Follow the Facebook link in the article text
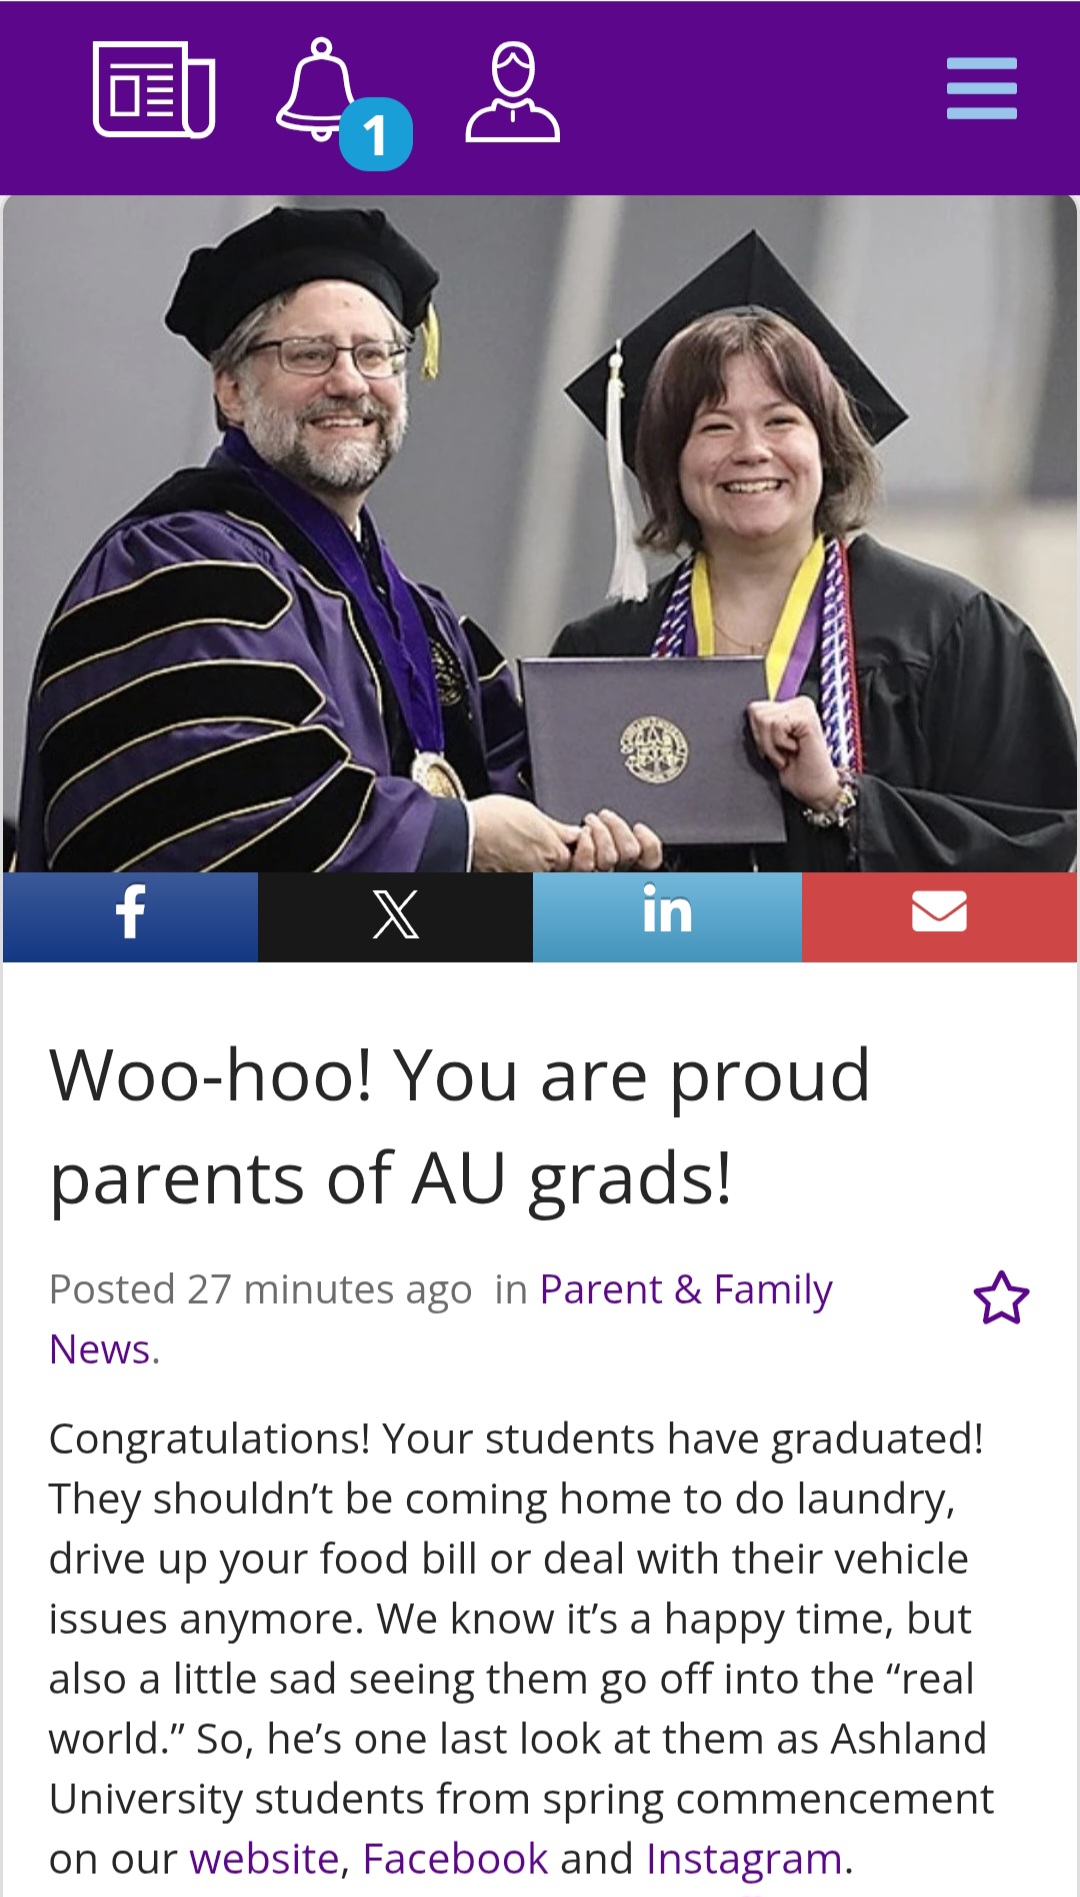 [455, 1859]
